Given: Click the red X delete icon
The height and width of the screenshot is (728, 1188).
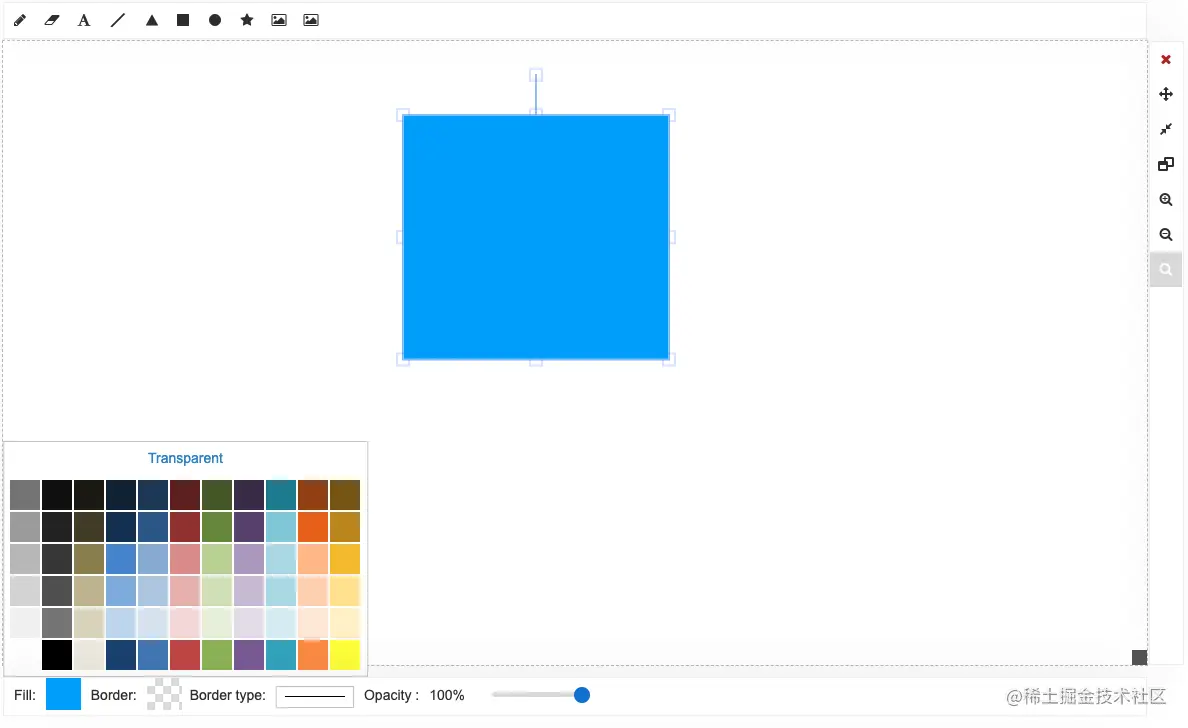Looking at the screenshot, I should click(x=1166, y=60).
